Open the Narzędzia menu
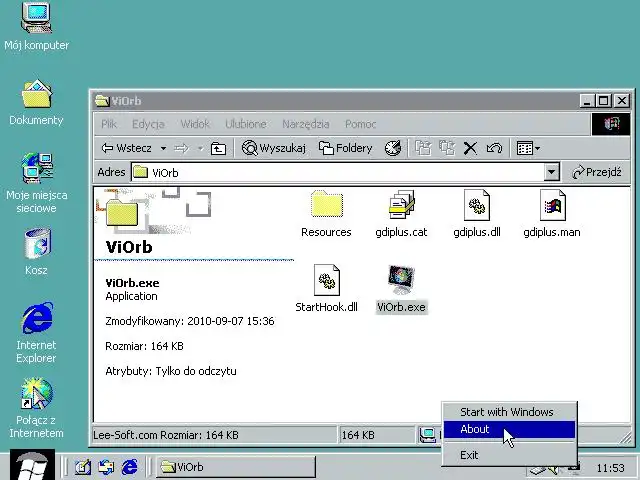 tap(306, 124)
